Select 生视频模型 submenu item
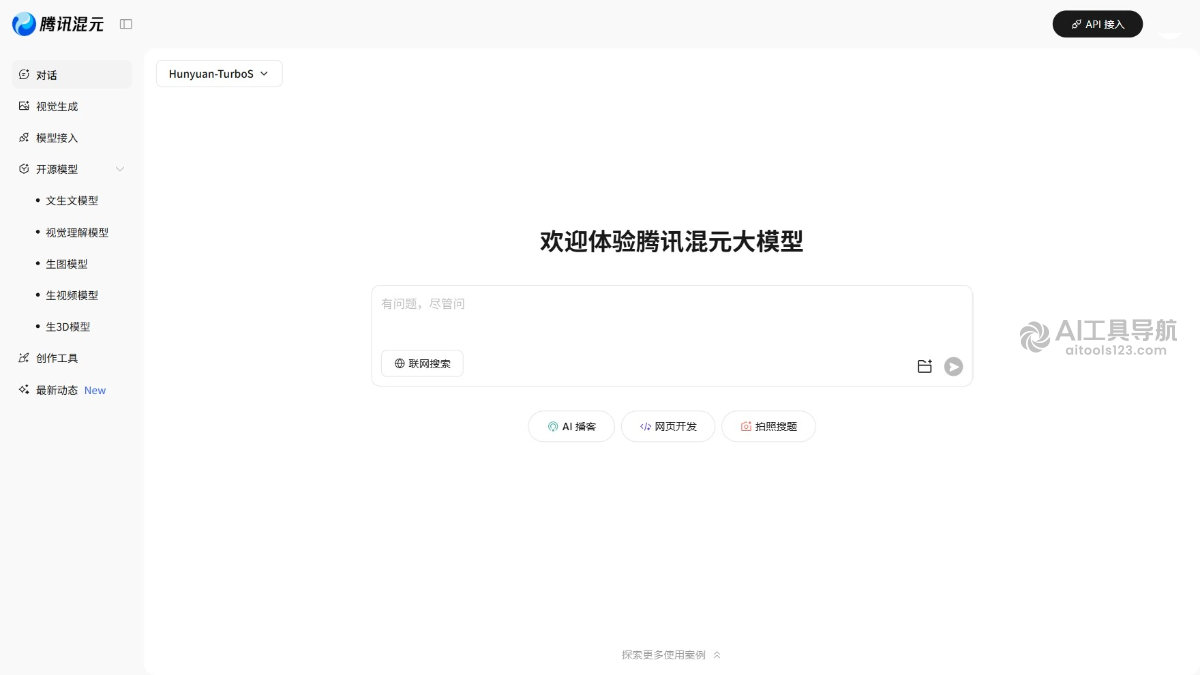Screen dimensions: 1200x675 coord(72,295)
